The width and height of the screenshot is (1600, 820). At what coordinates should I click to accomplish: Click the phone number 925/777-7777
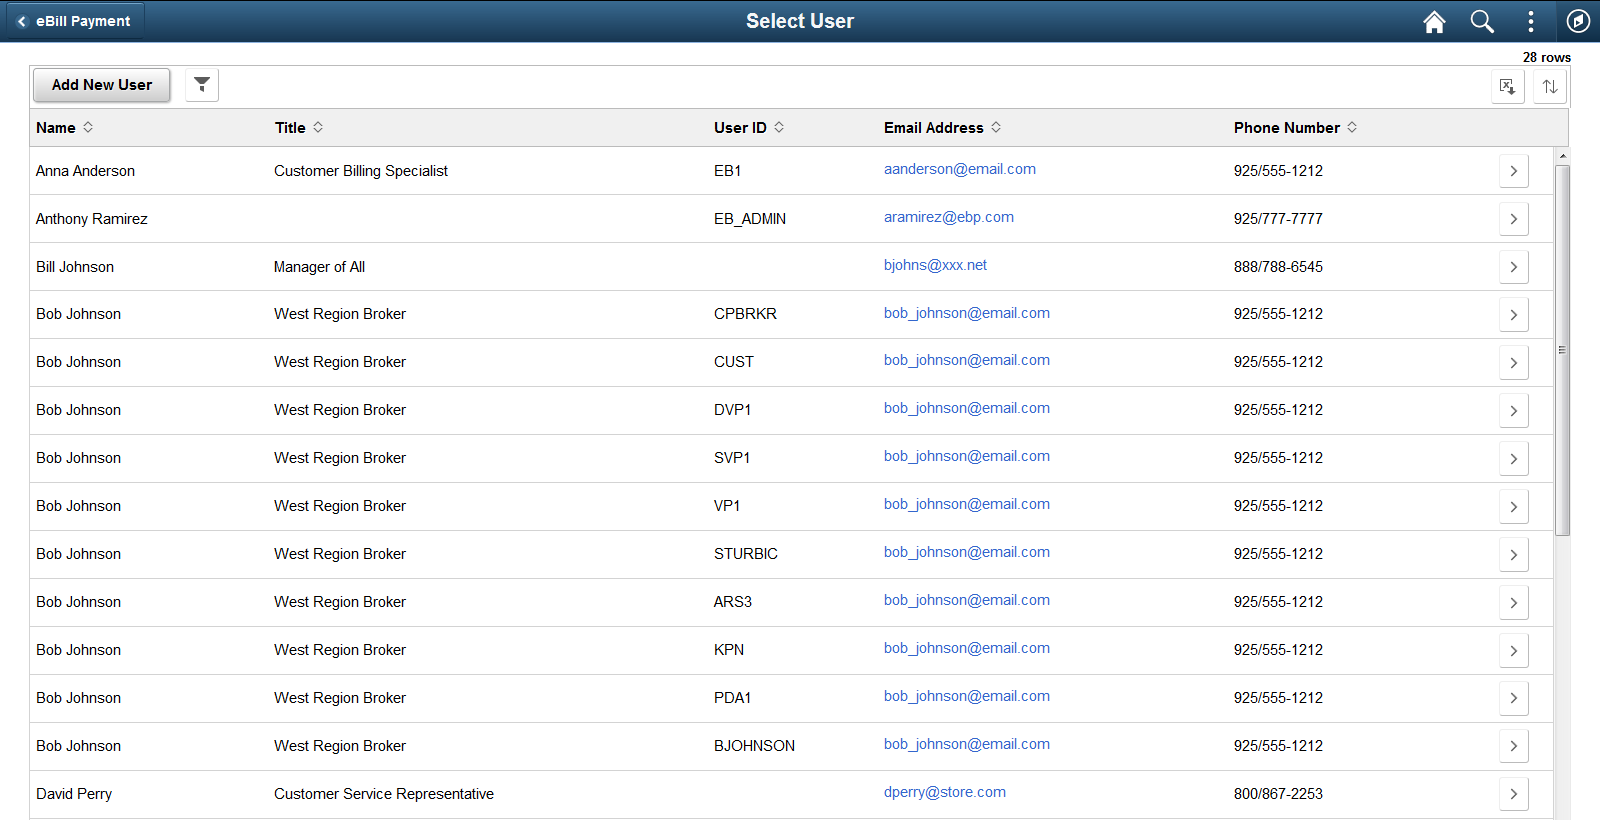[1278, 219]
